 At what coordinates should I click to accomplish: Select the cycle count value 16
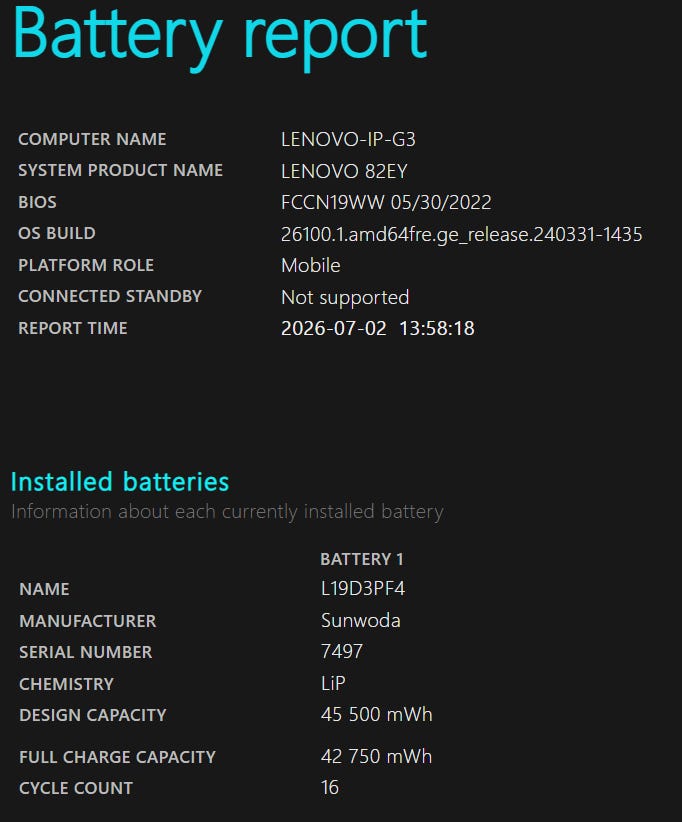(330, 787)
